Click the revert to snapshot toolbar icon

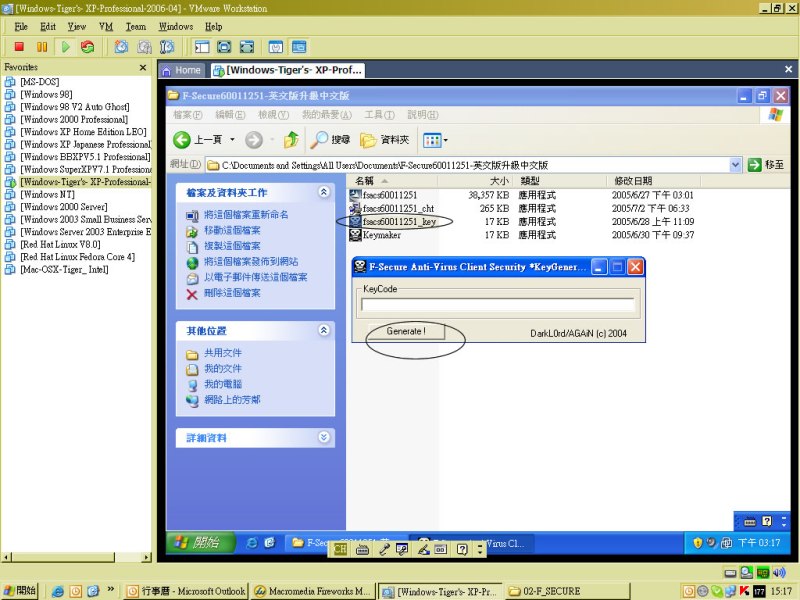[144, 47]
